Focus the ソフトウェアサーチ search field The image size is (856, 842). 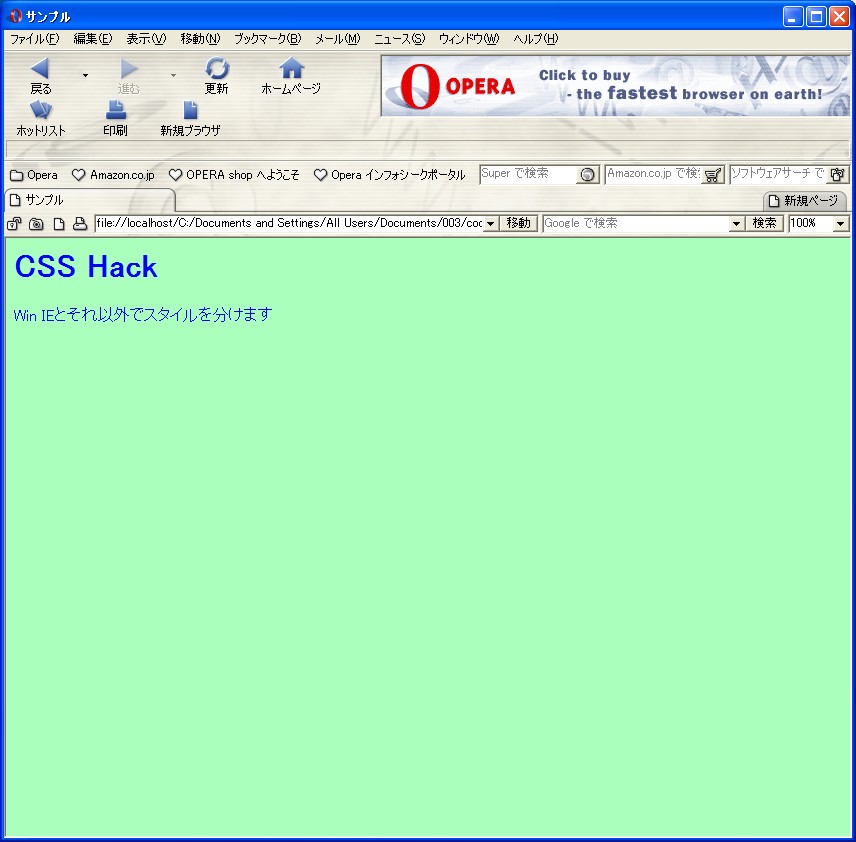point(778,174)
